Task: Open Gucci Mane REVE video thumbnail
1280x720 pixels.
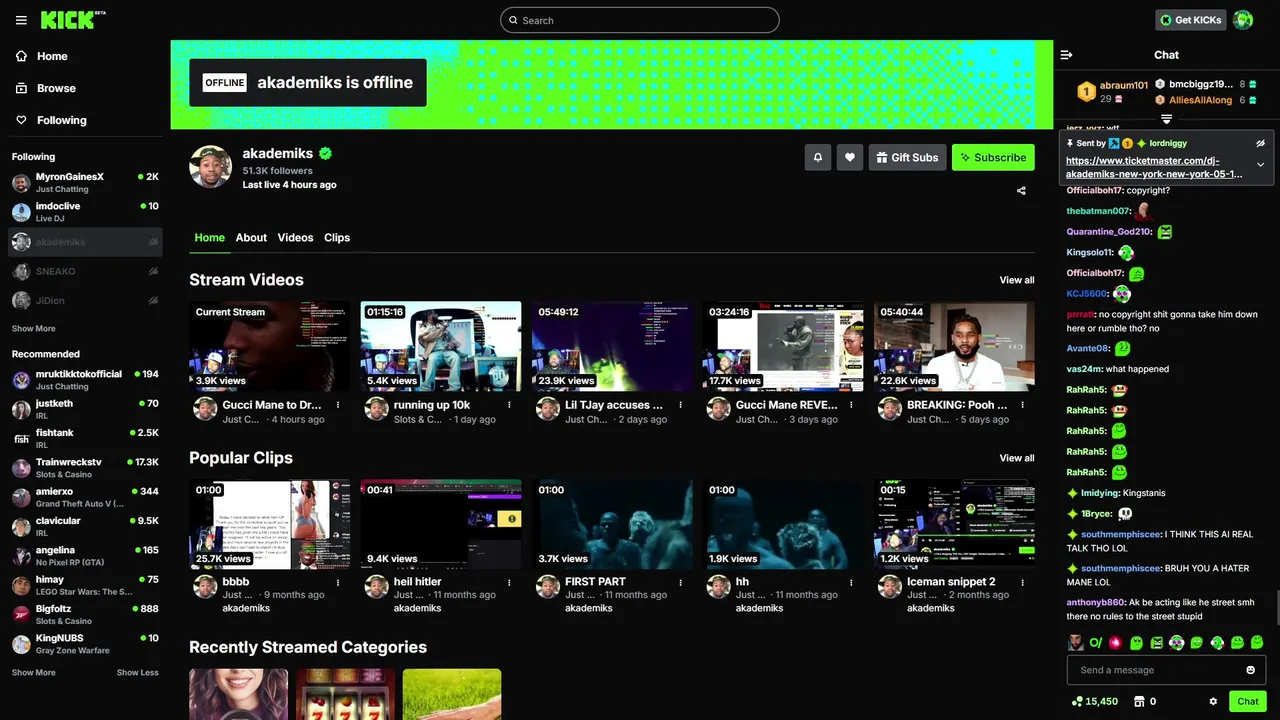Action: click(783, 346)
